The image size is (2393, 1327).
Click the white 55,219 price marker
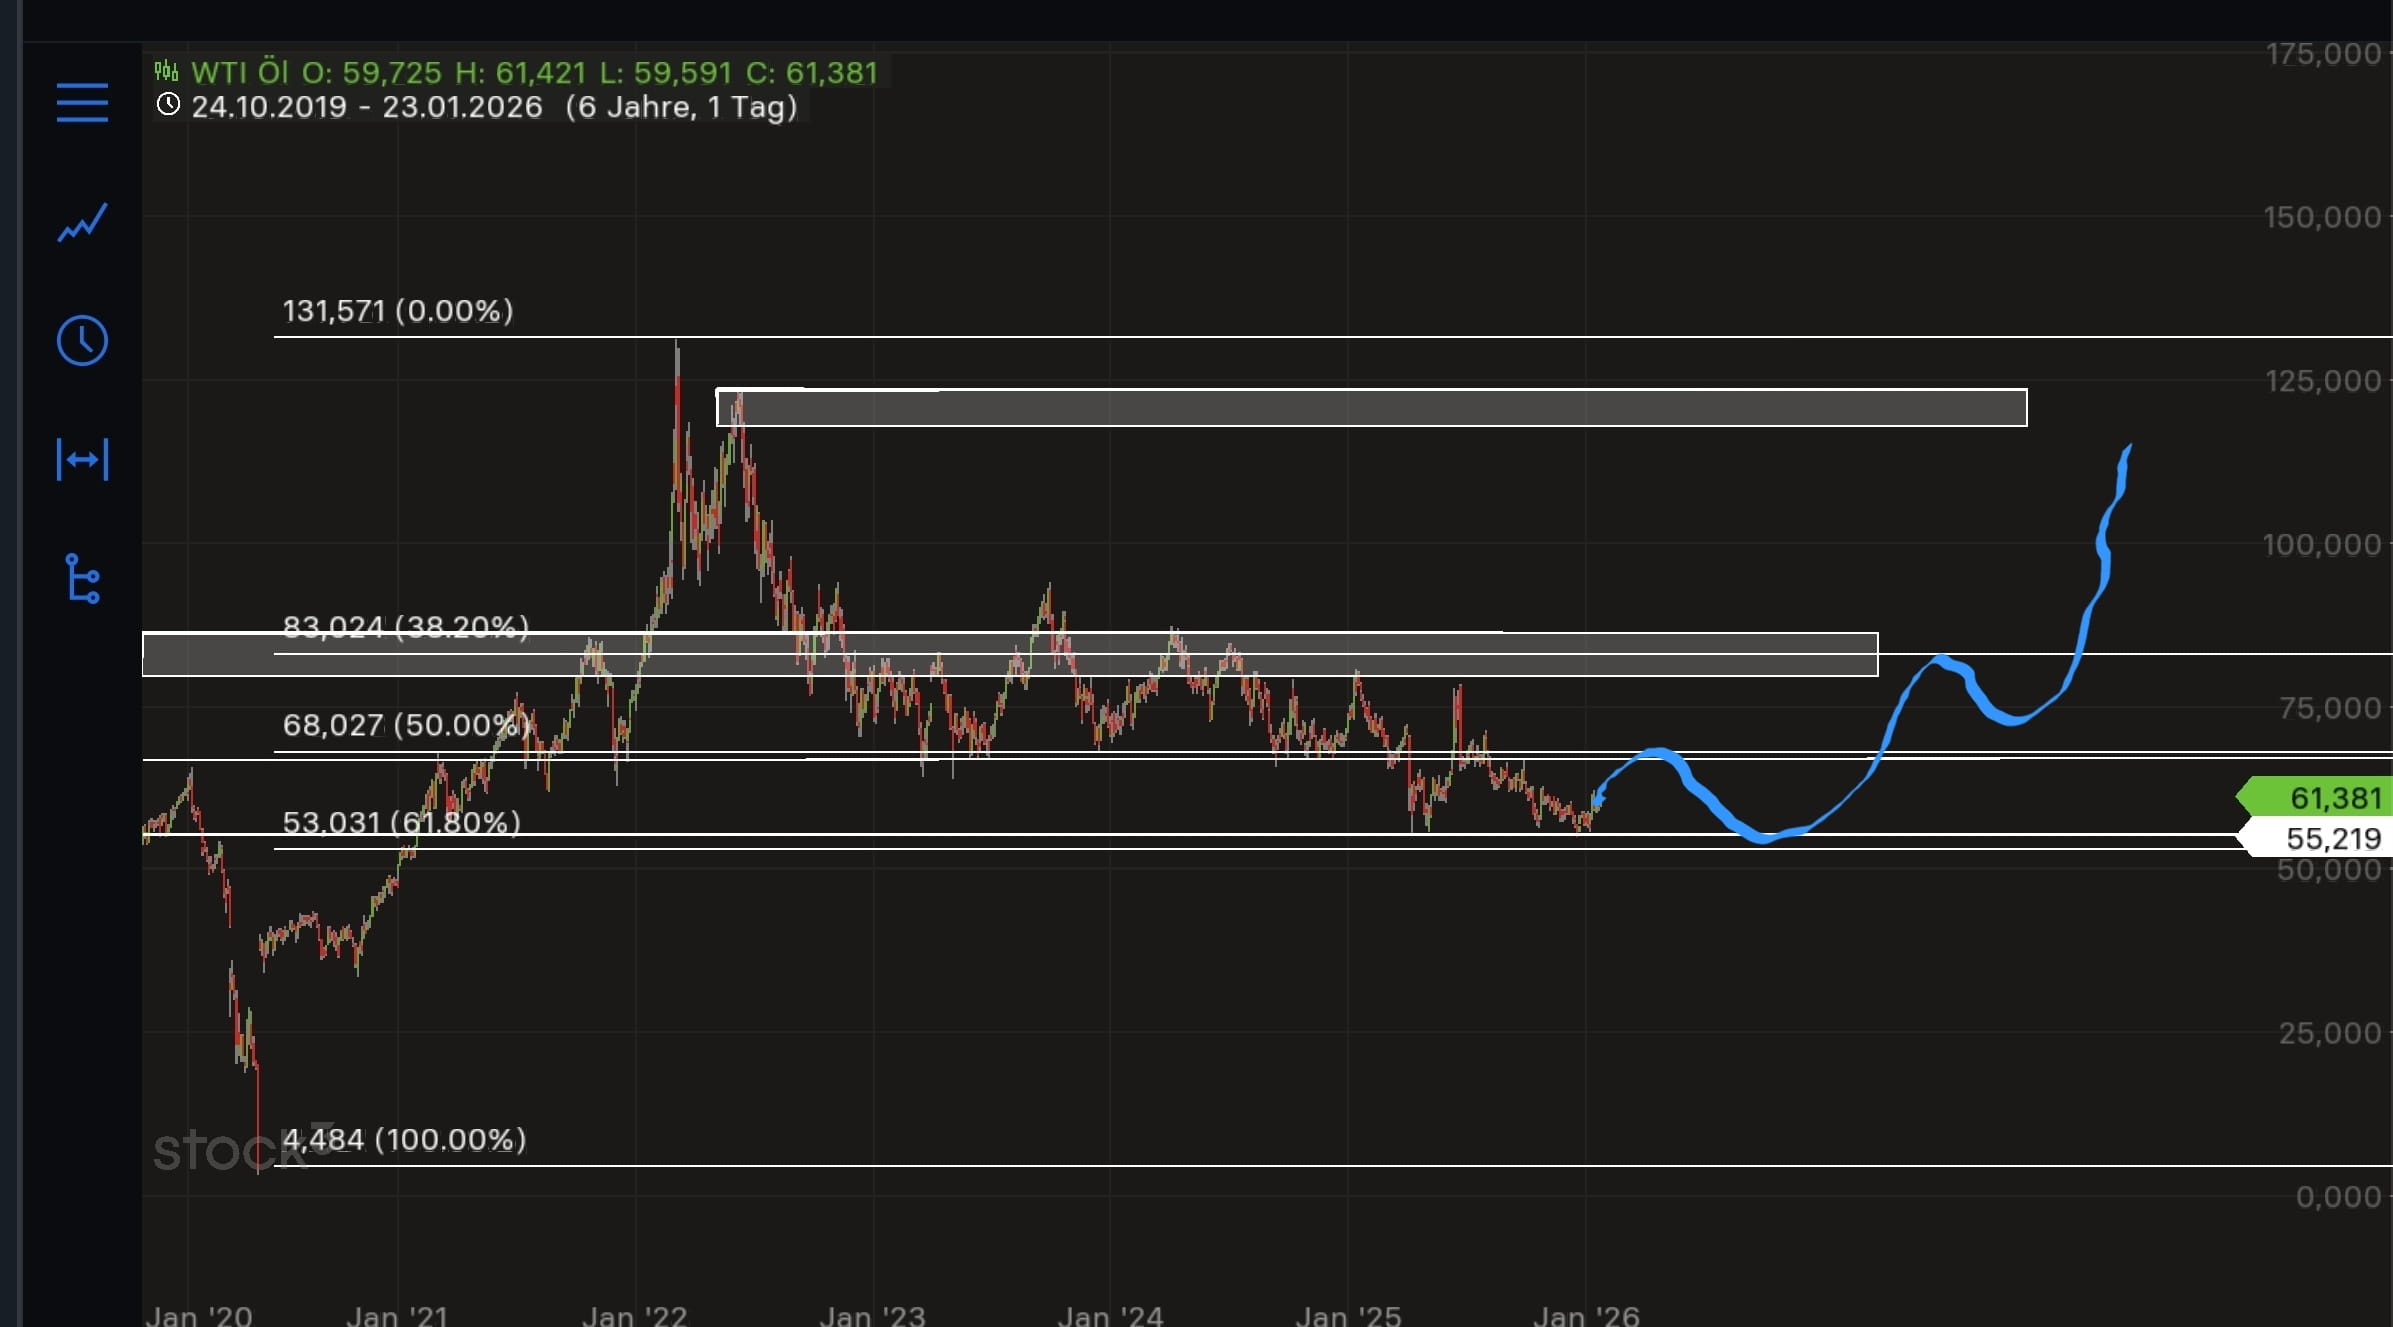click(x=2330, y=839)
